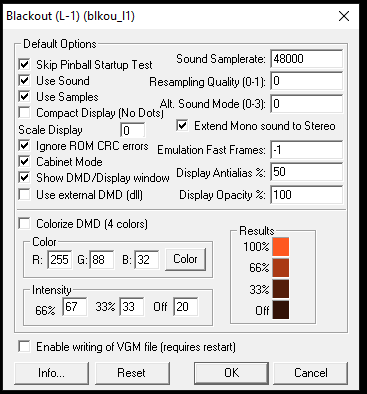Open the Color picker button
This screenshot has width=367, height=394.
point(185,259)
